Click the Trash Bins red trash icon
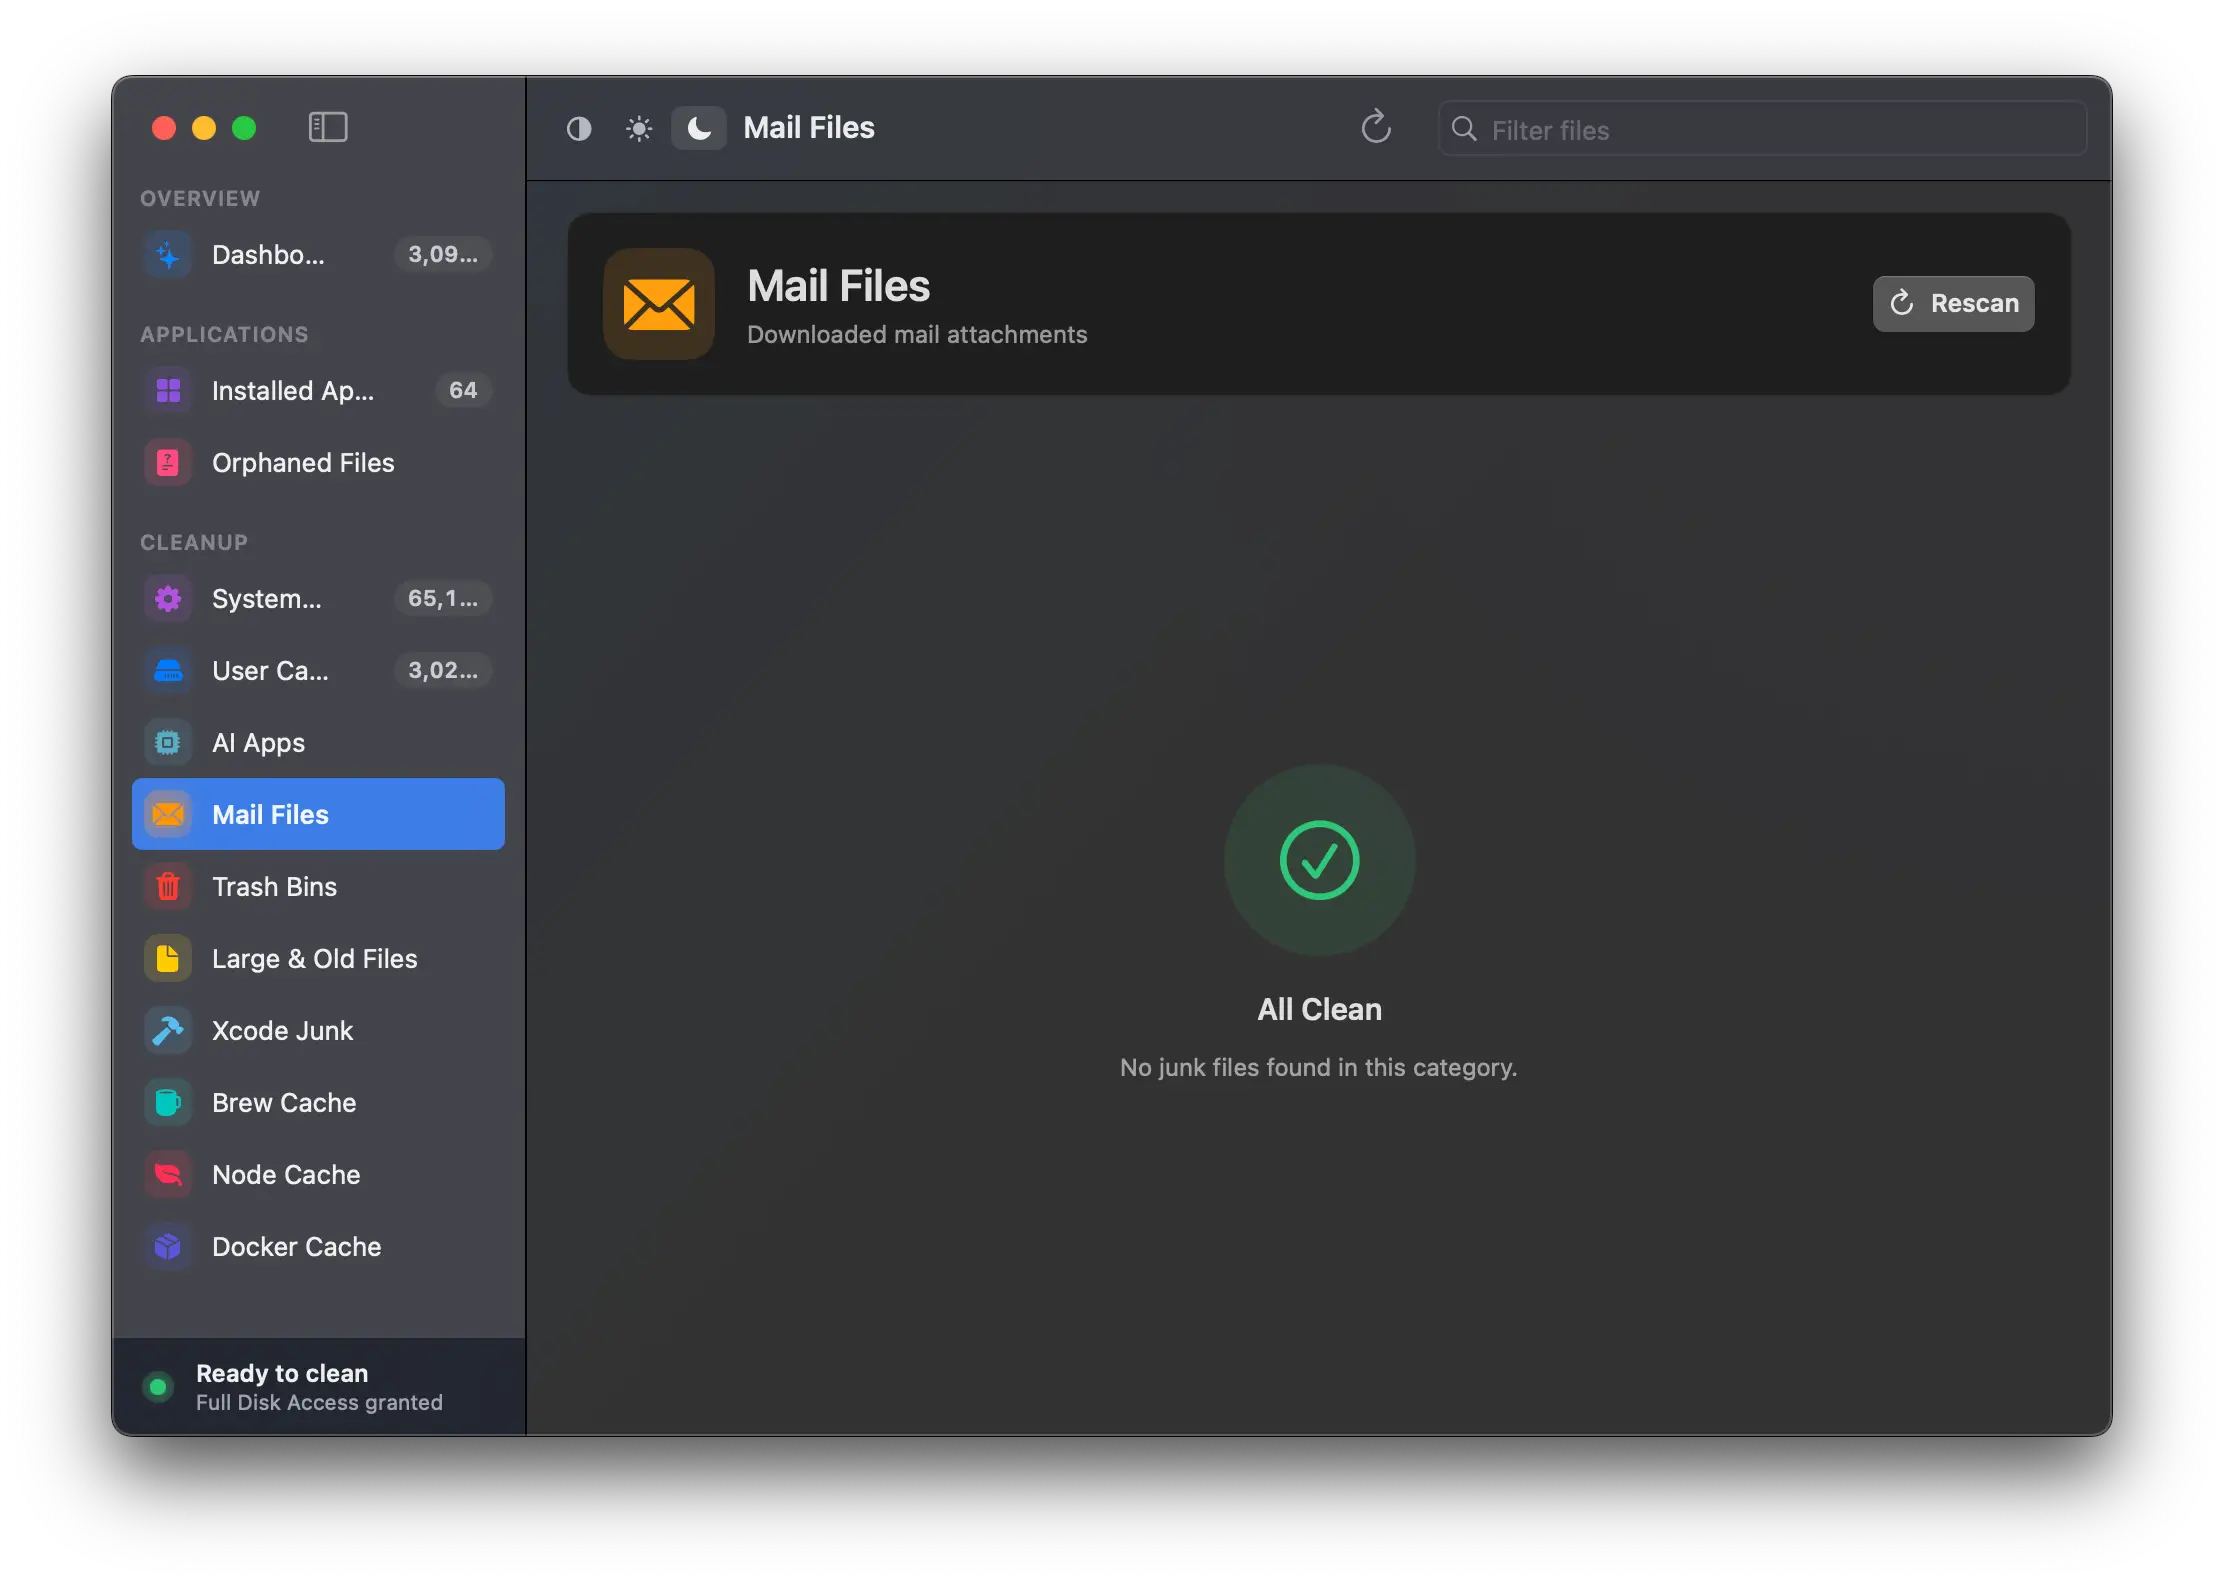2224x1584 pixels. 168,887
